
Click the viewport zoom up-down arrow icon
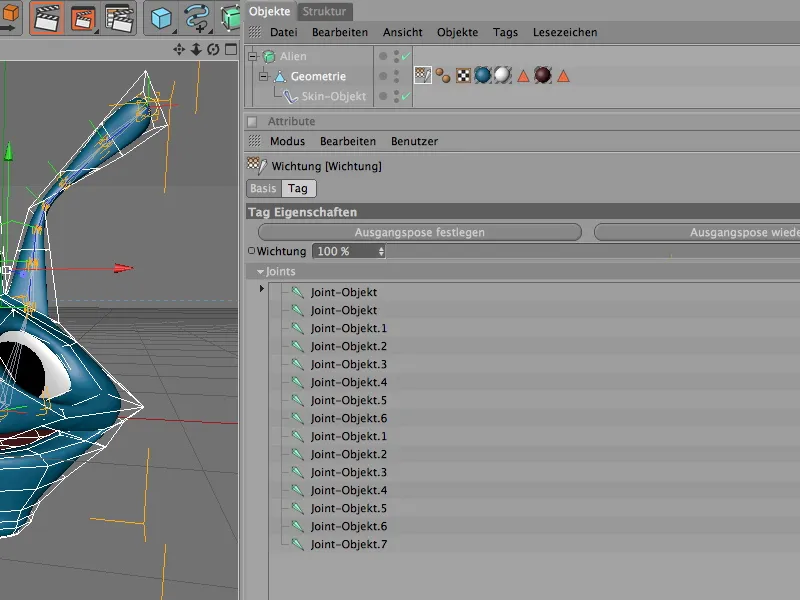pos(196,49)
